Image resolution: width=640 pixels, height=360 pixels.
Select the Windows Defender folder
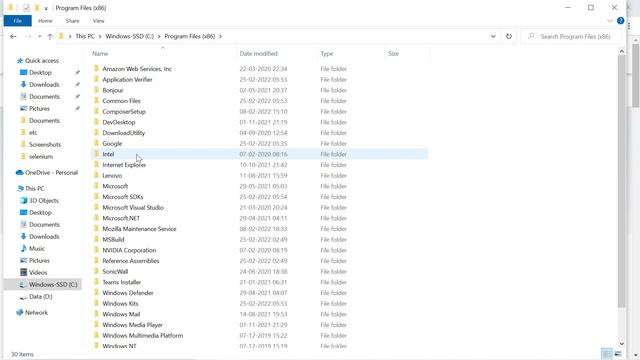point(128,293)
